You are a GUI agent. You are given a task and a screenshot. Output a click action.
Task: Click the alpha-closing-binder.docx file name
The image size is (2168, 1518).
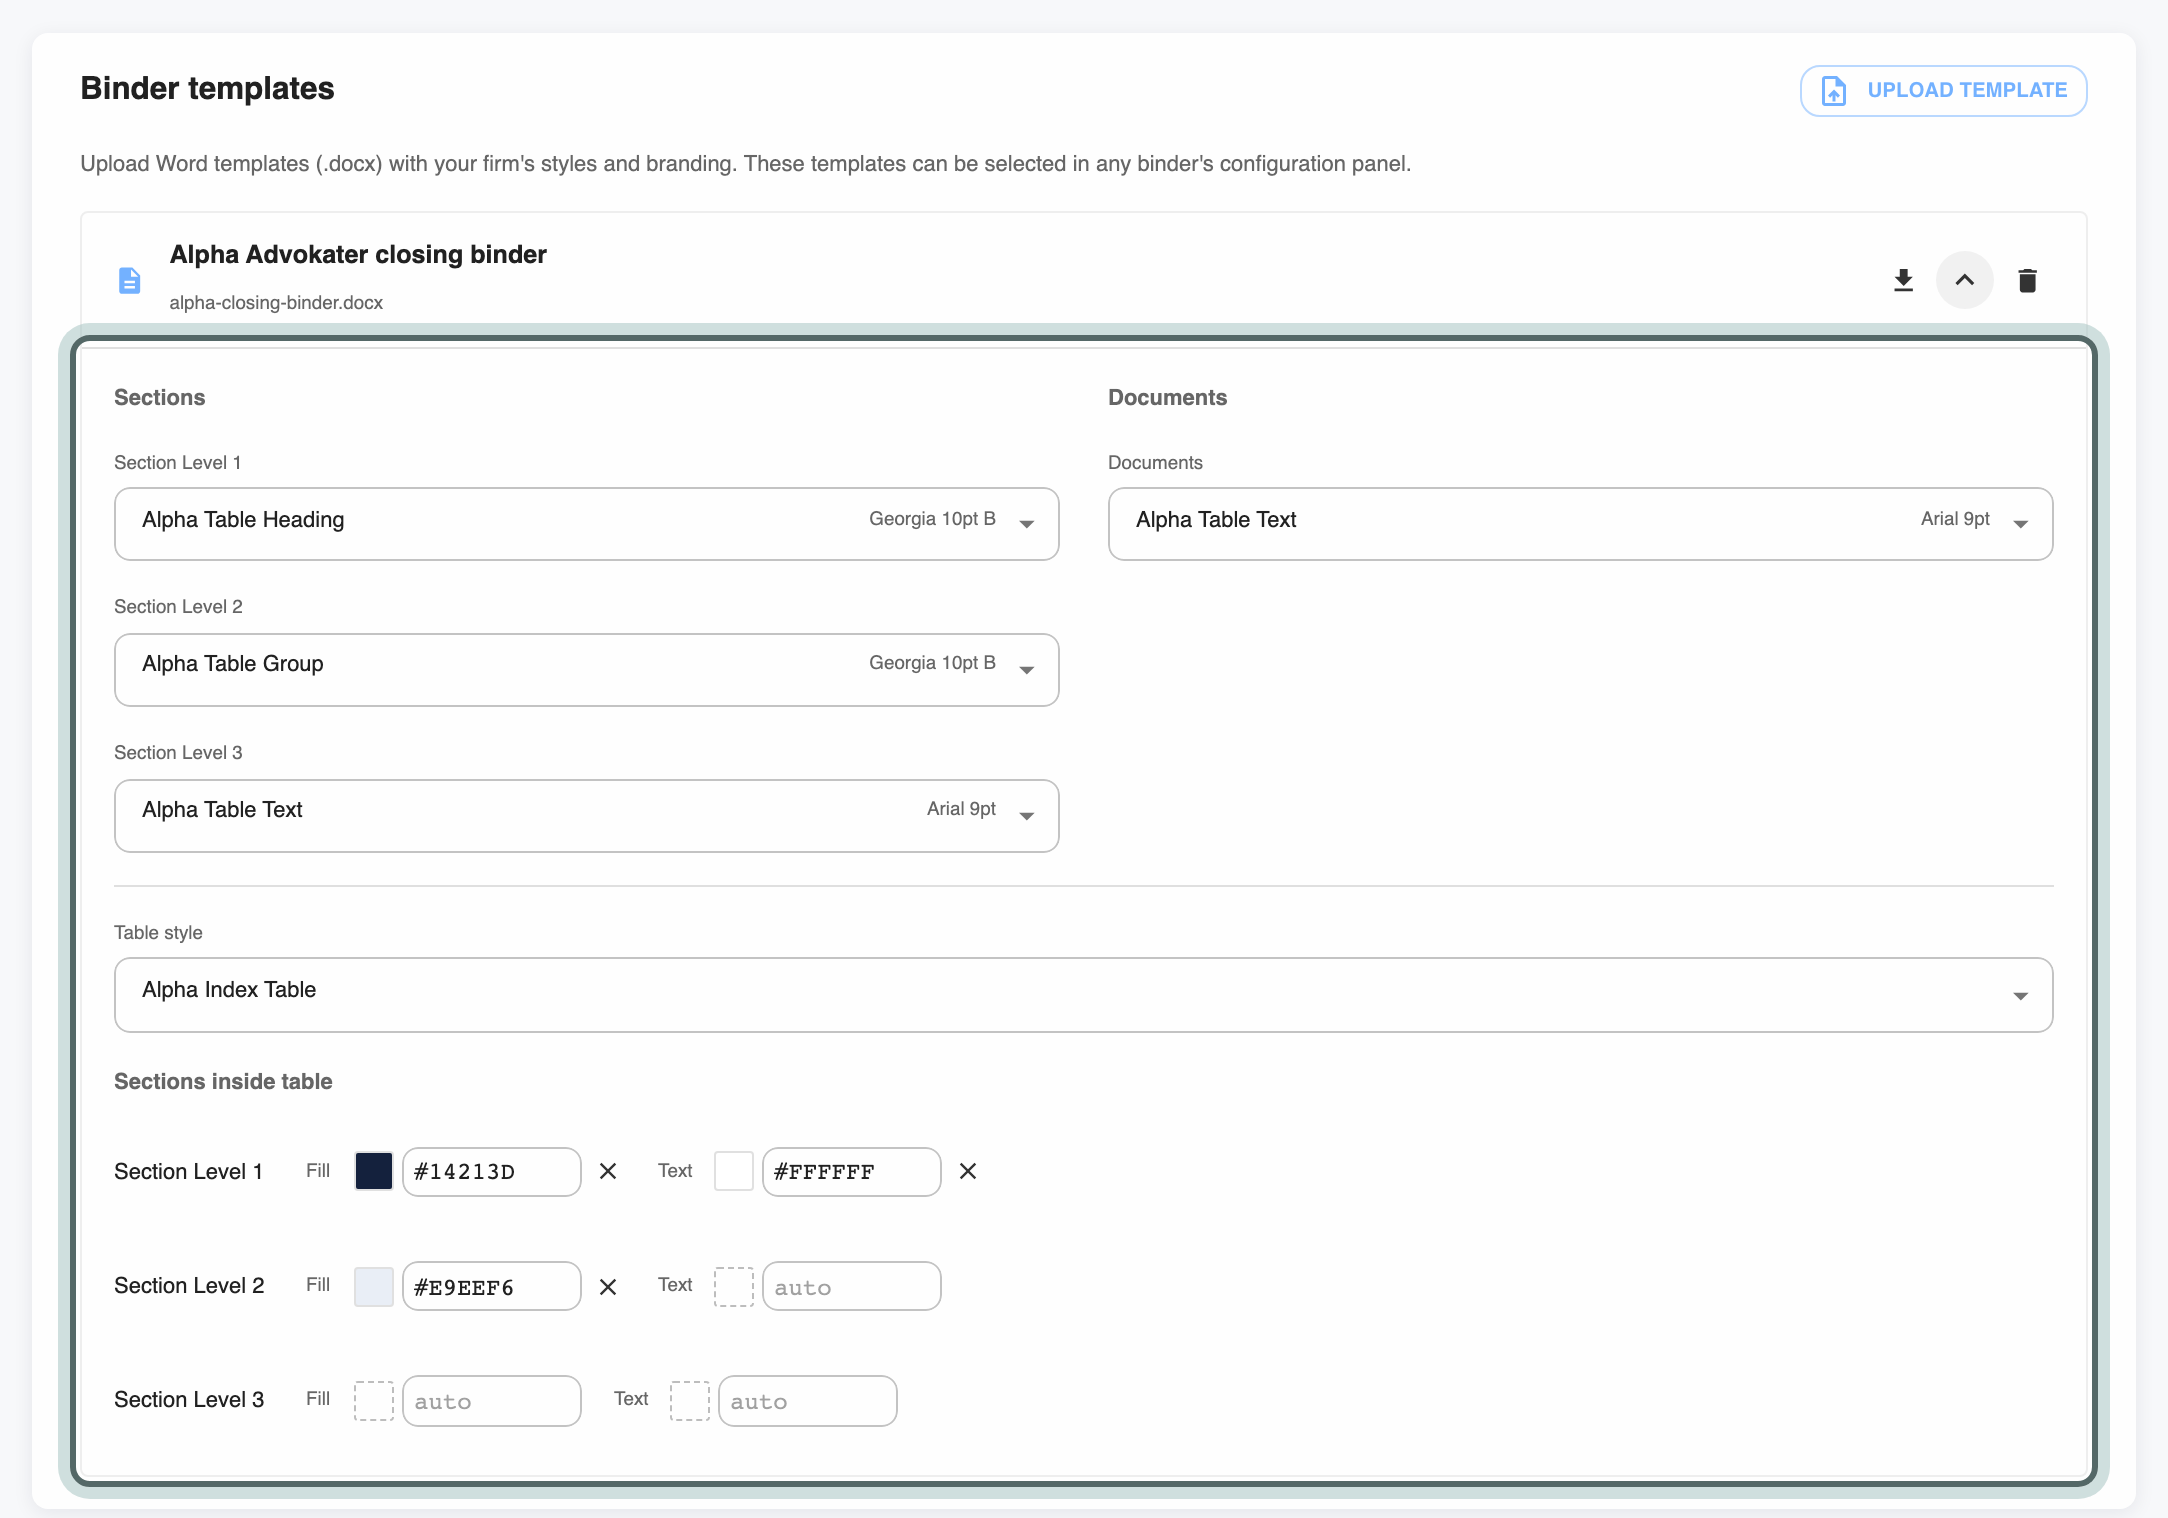[276, 302]
